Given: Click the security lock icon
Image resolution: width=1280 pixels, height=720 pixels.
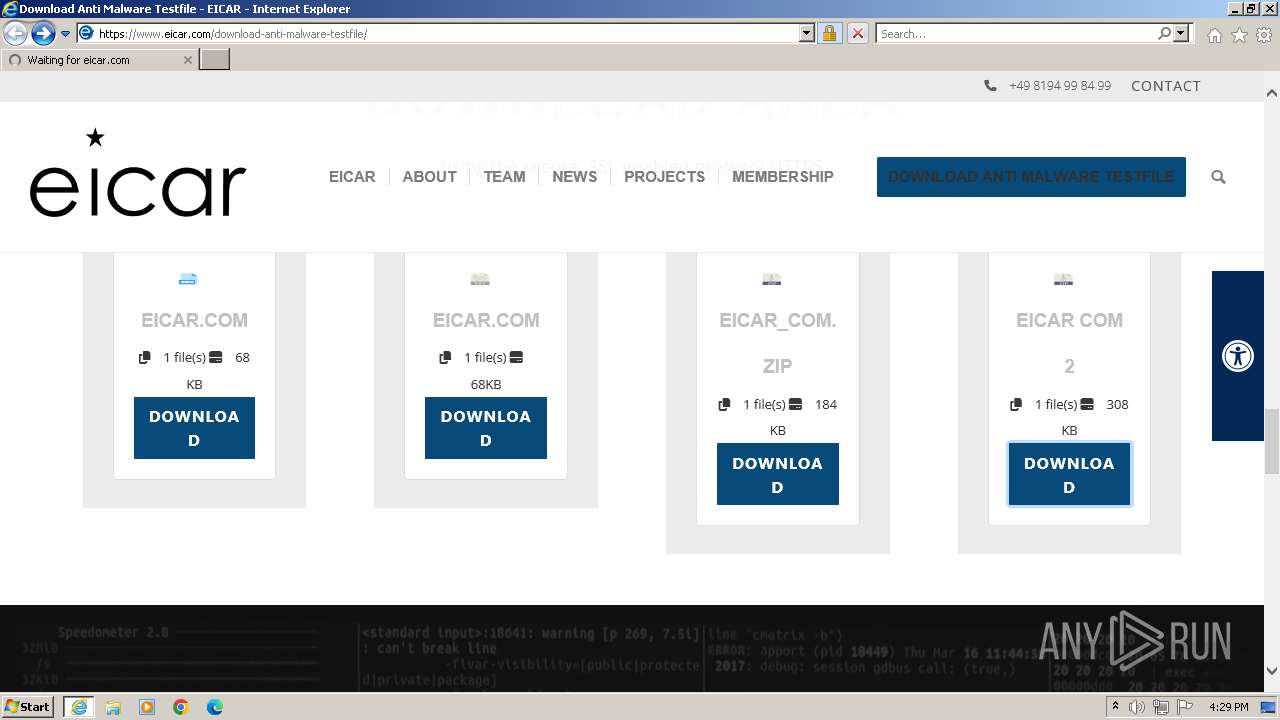Looking at the screenshot, I should click(829, 34).
